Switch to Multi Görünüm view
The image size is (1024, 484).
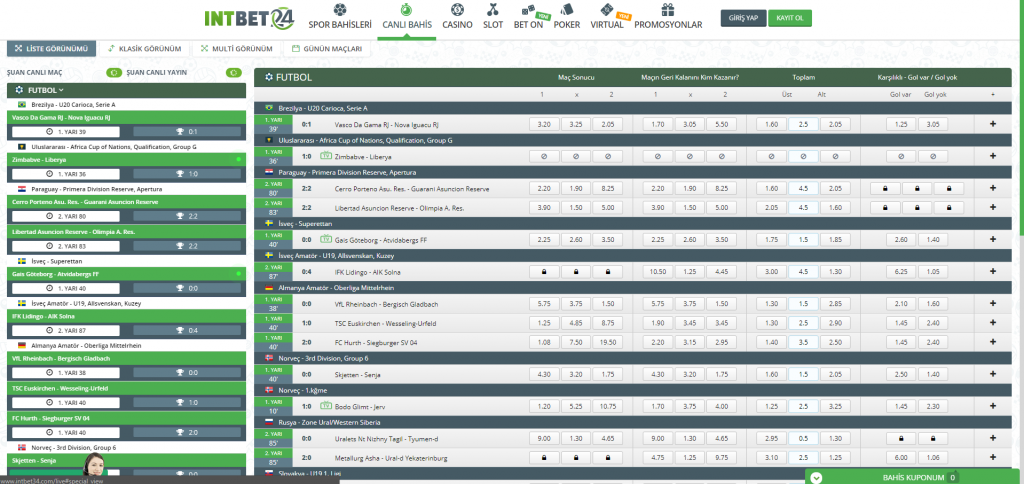point(236,48)
